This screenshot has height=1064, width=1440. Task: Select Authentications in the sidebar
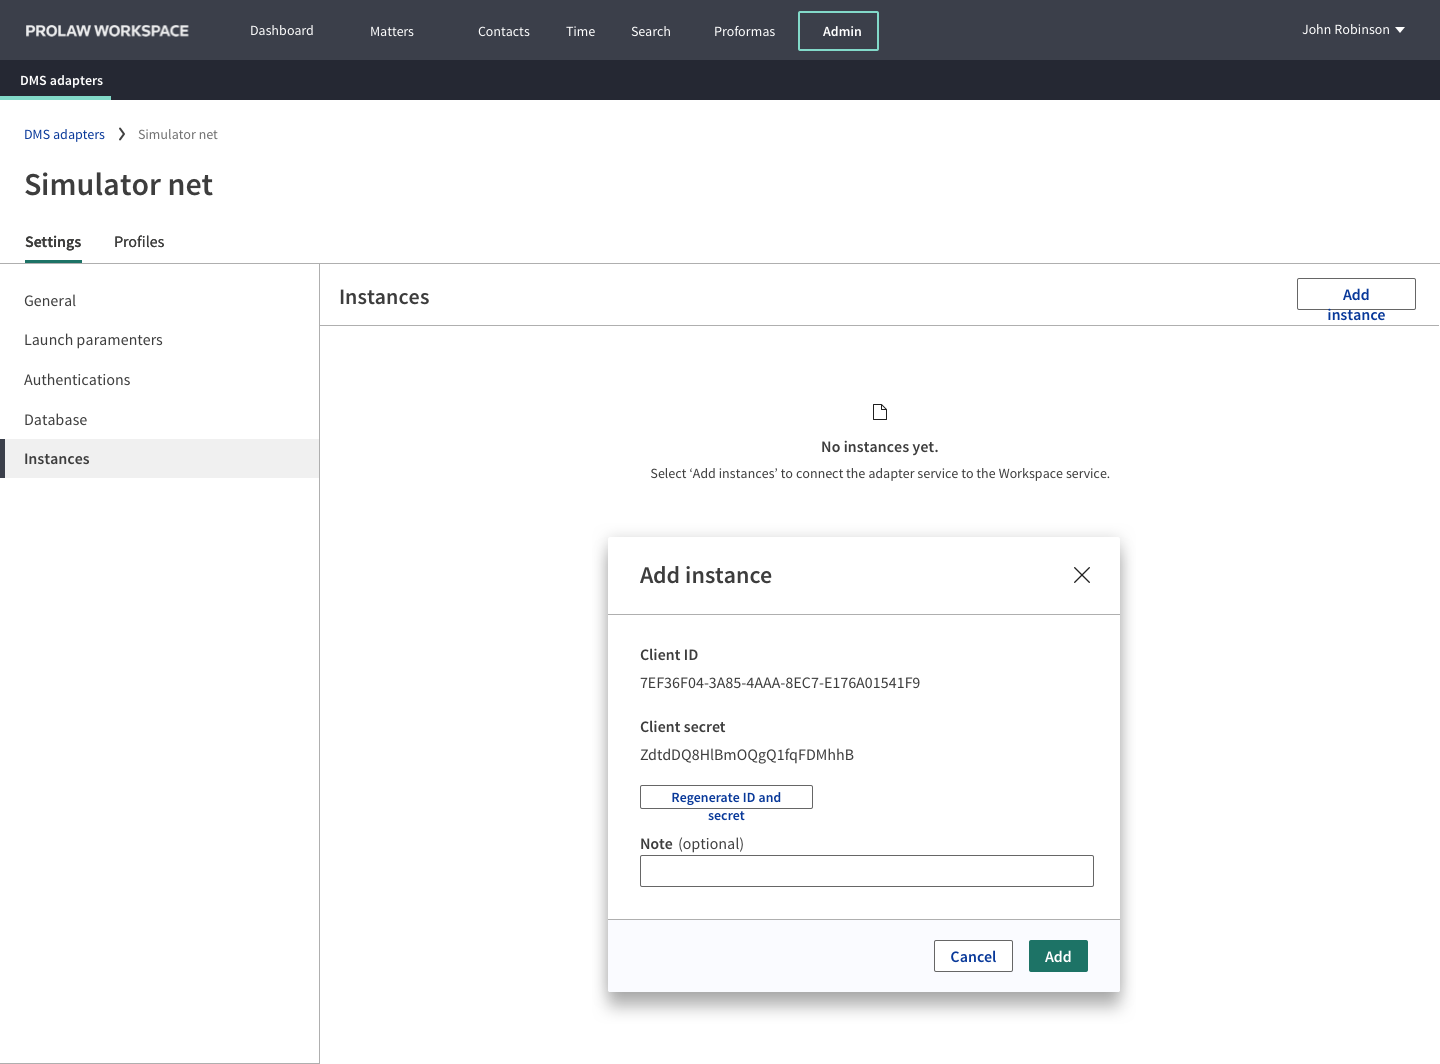click(77, 379)
